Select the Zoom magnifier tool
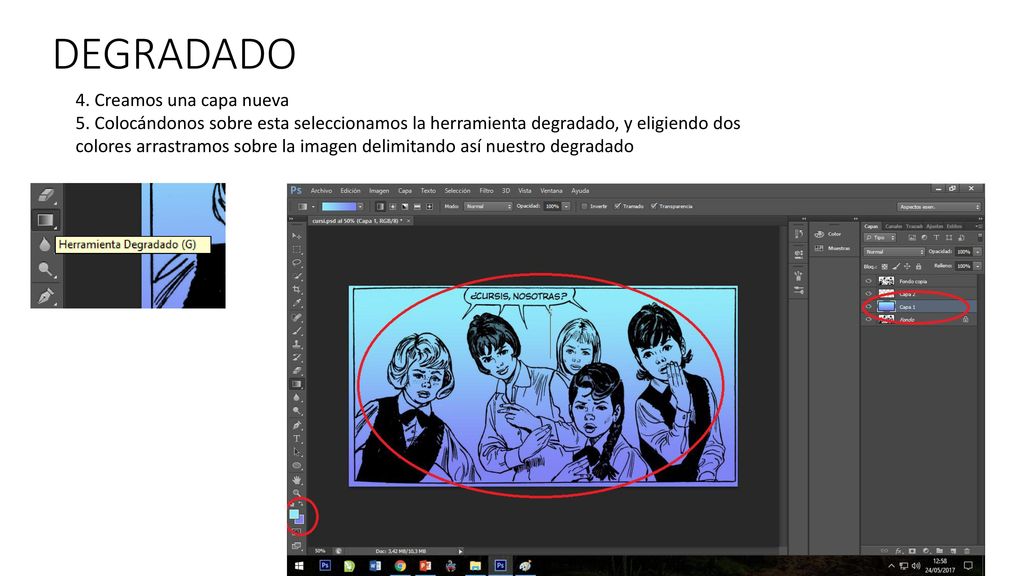 [x=296, y=493]
